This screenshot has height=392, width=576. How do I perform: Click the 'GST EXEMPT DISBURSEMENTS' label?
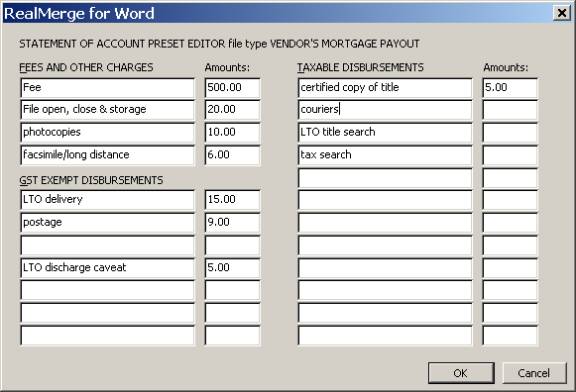(91, 180)
